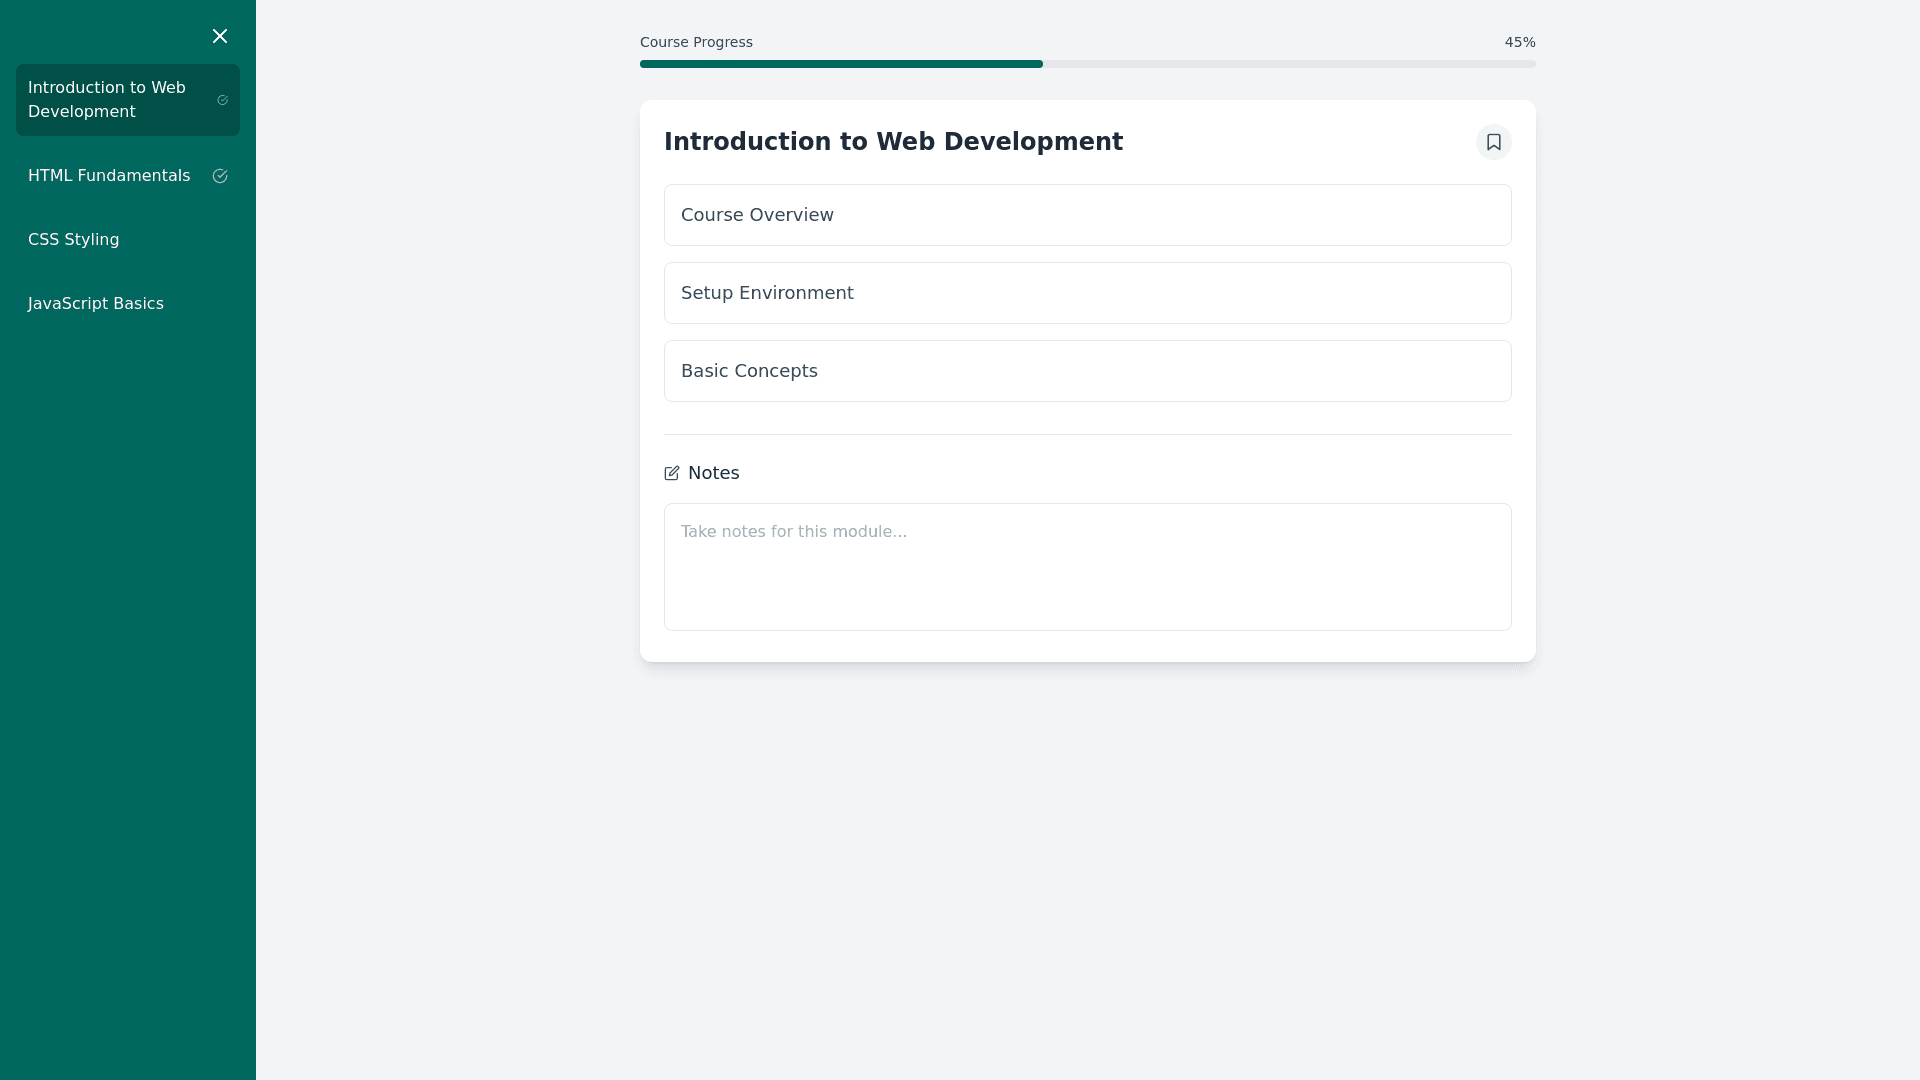Screen dimensions: 1920x1080
Task: Close the sidebar with the X icon
Action: tap(220, 36)
